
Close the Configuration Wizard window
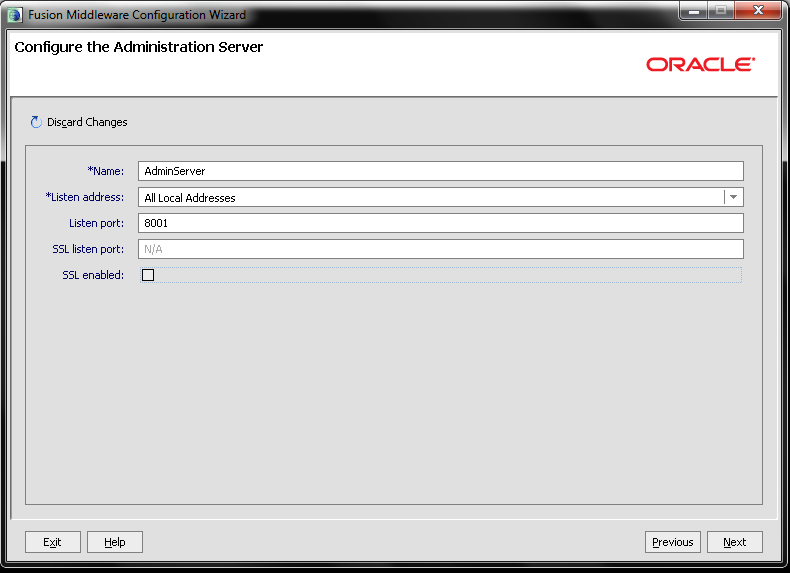click(758, 11)
